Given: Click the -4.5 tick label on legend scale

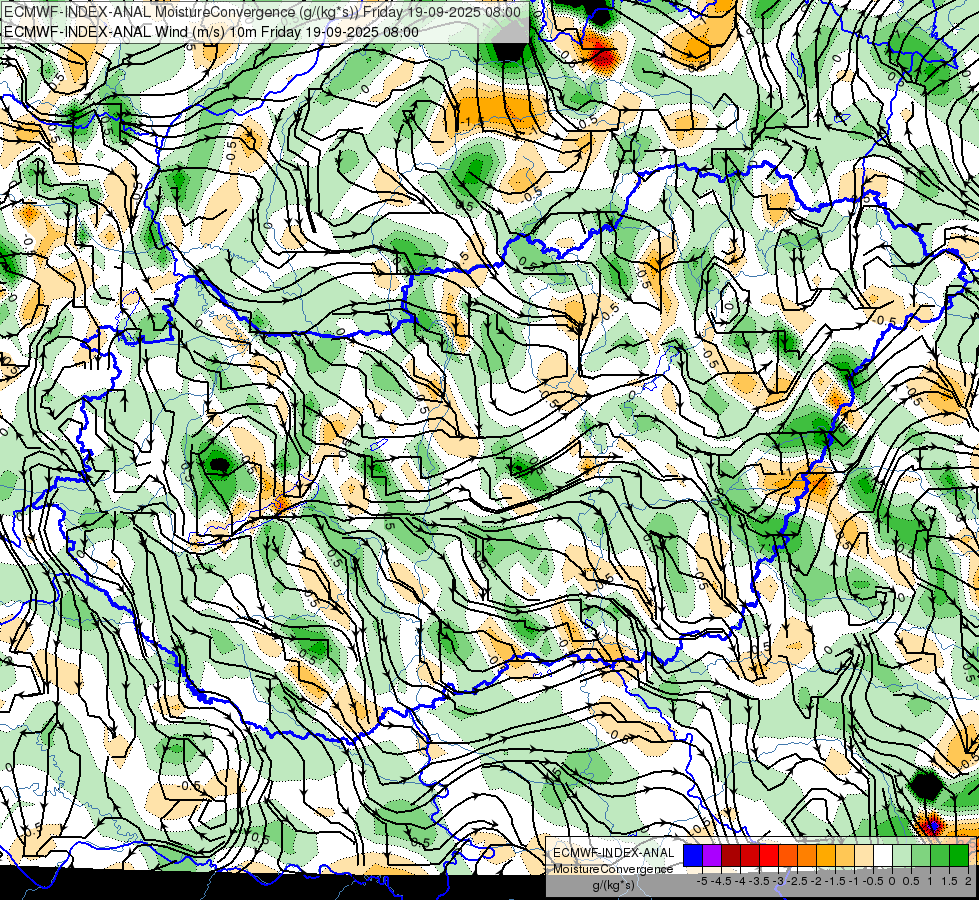Looking at the screenshot, I should click(721, 881).
